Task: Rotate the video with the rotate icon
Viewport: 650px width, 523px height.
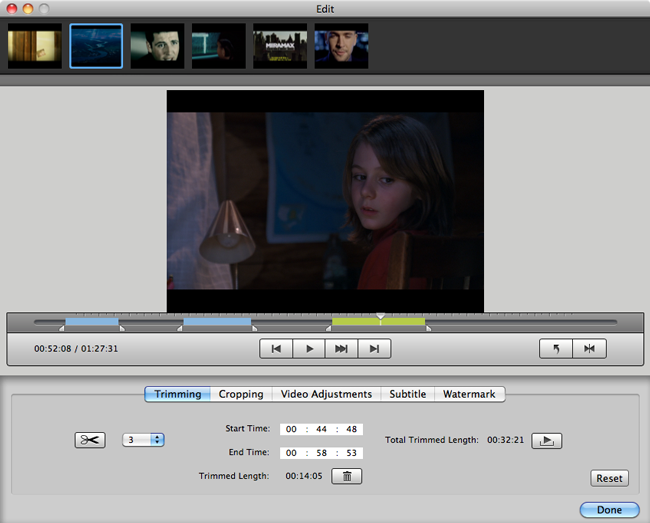Action: (556, 349)
